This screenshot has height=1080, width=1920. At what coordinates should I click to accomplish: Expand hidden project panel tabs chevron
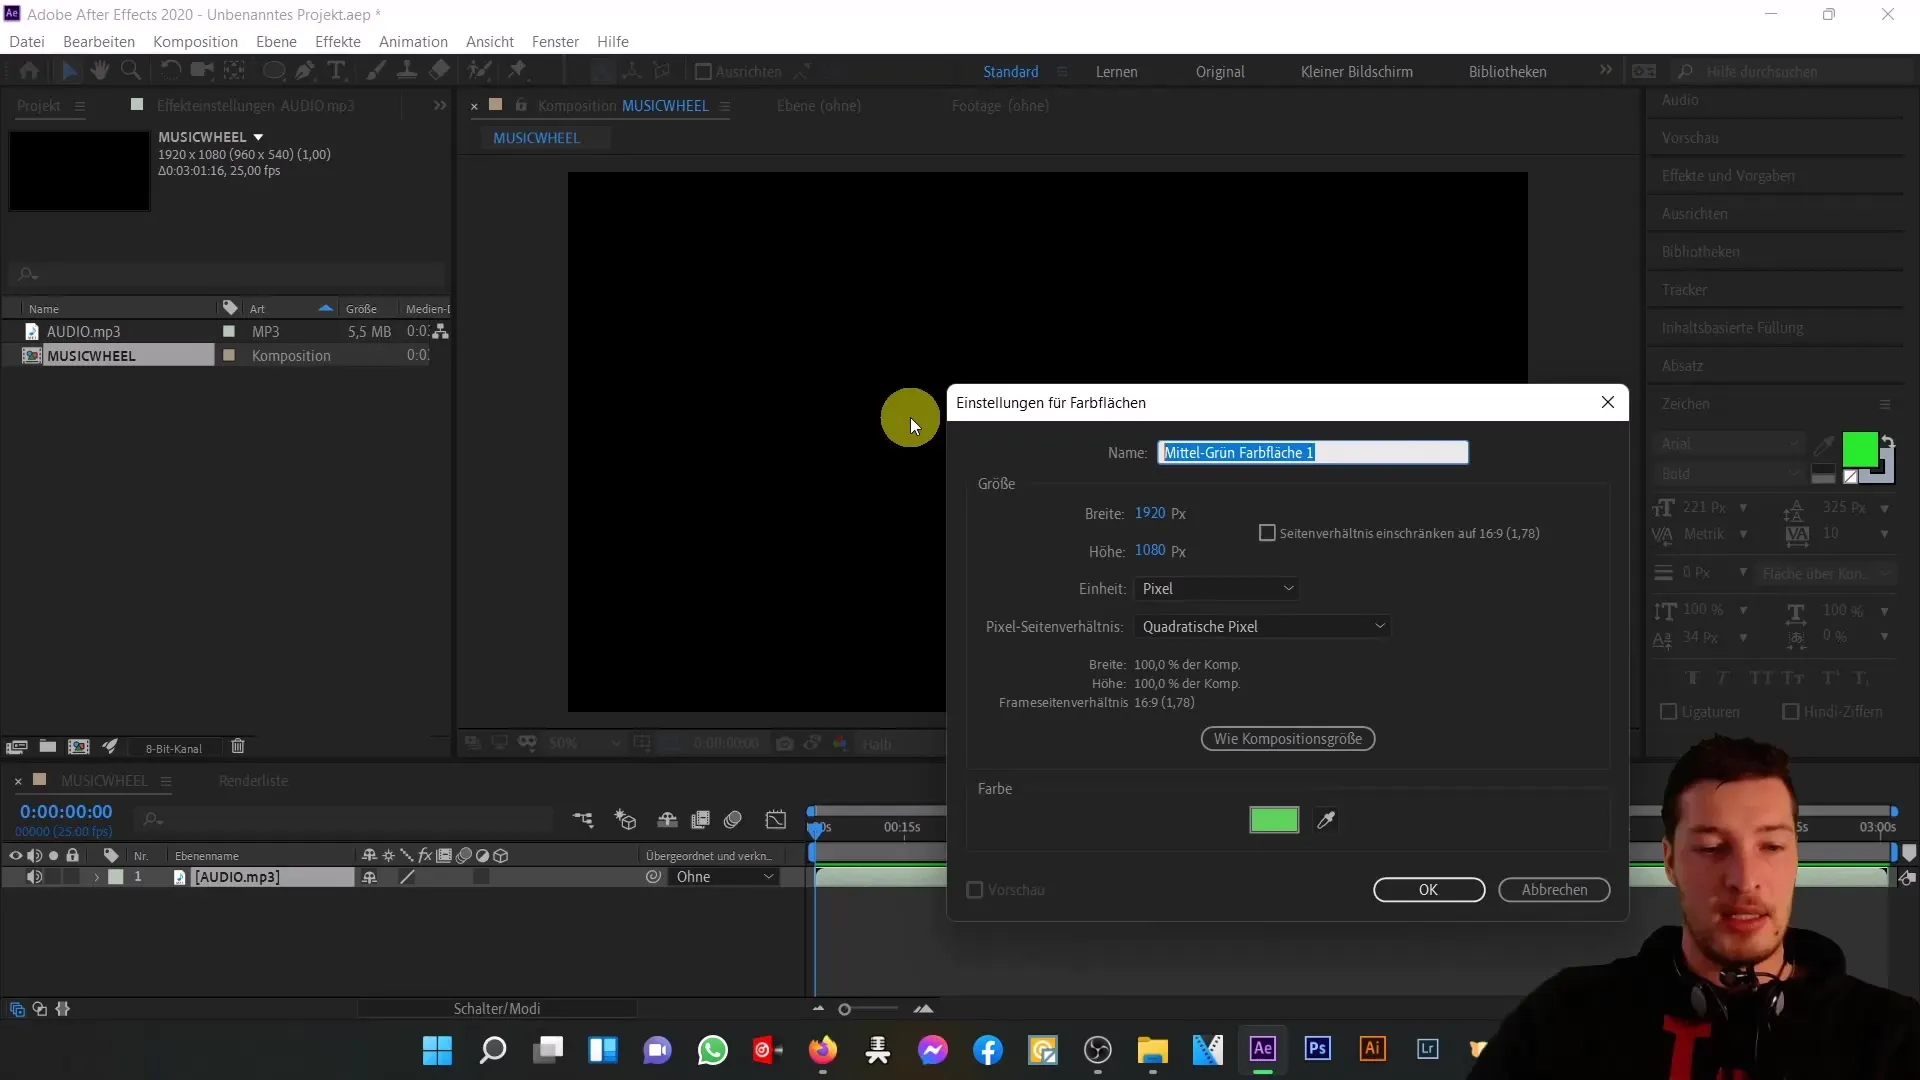point(439,105)
